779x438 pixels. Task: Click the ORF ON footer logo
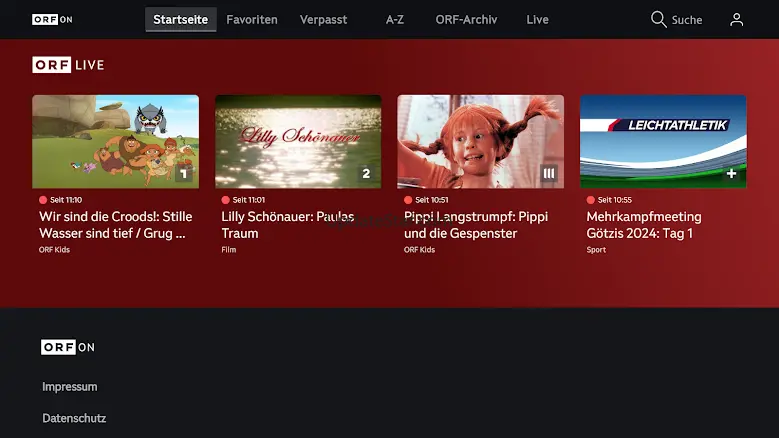tap(68, 347)
